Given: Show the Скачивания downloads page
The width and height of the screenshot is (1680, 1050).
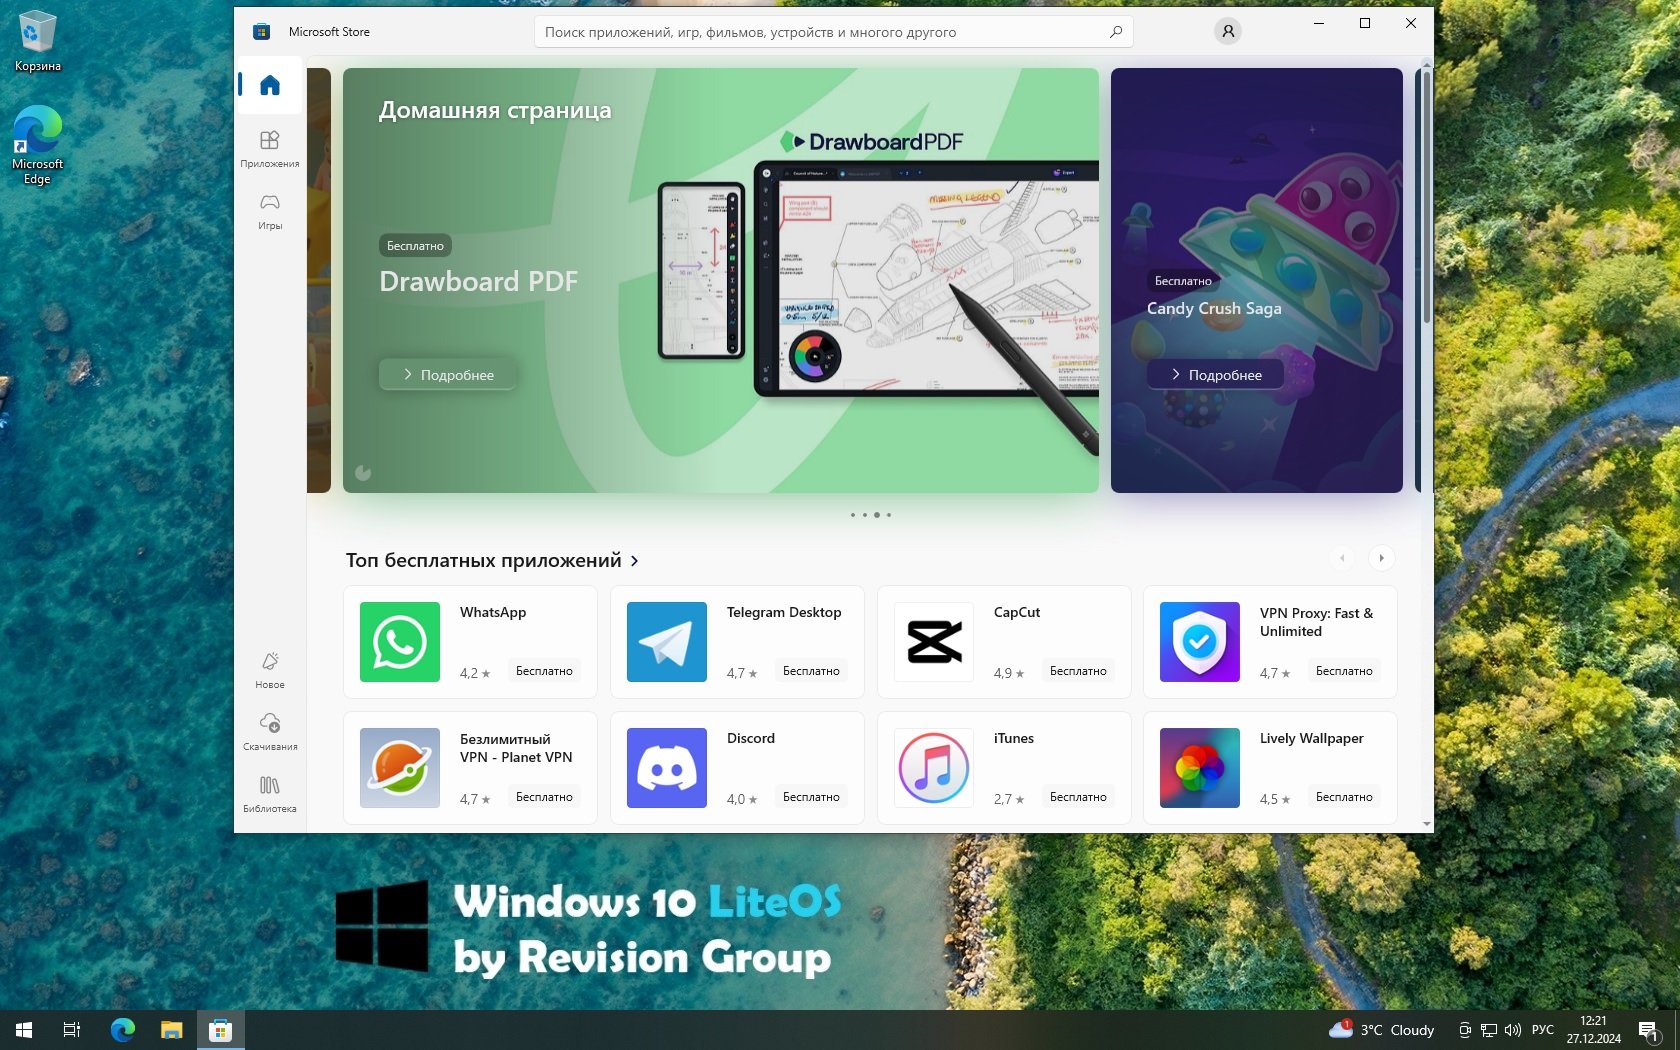Looking at the screenshot, I should pos(270,731).
